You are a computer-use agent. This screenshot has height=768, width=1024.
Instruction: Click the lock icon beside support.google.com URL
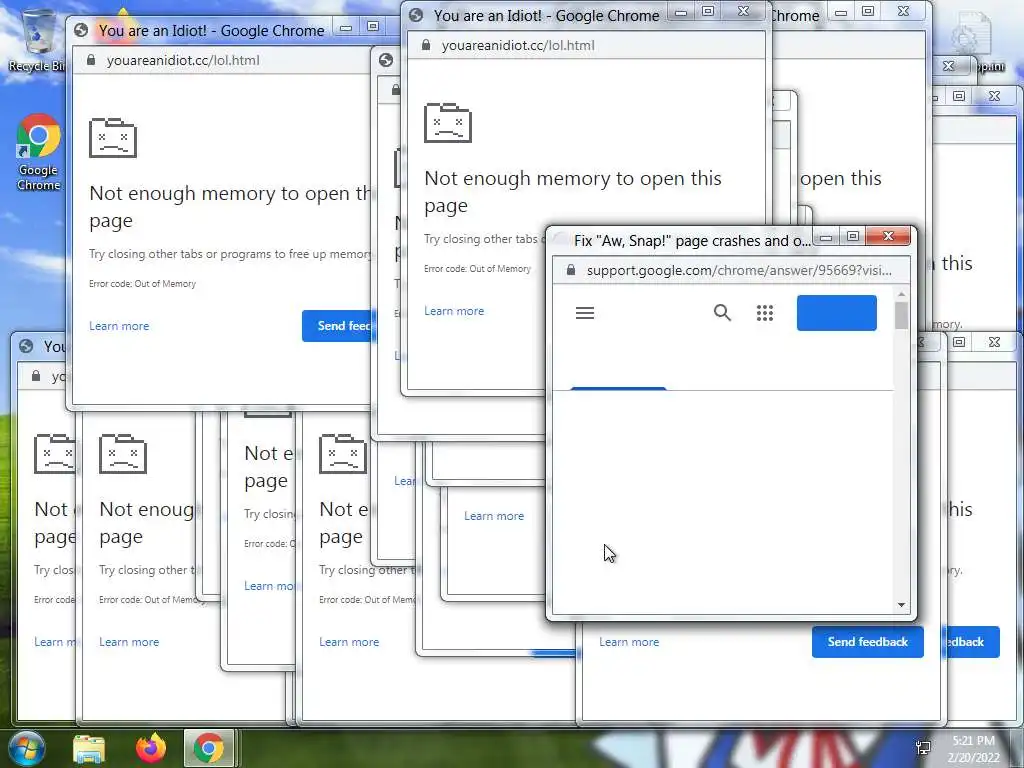pyautogui.click(x=571, y=270)
